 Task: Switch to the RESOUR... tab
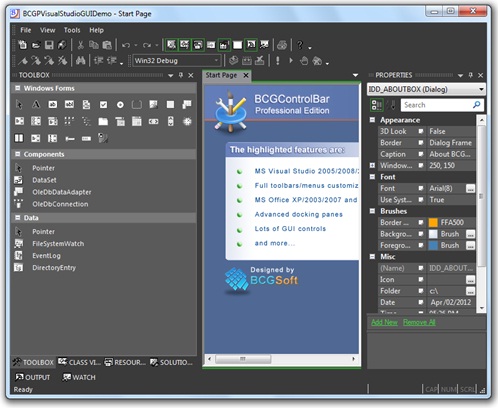point(125,362)
